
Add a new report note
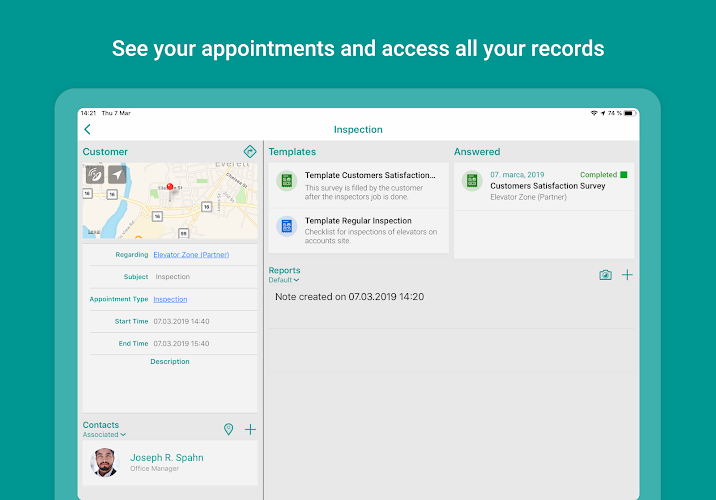(627, 275)
